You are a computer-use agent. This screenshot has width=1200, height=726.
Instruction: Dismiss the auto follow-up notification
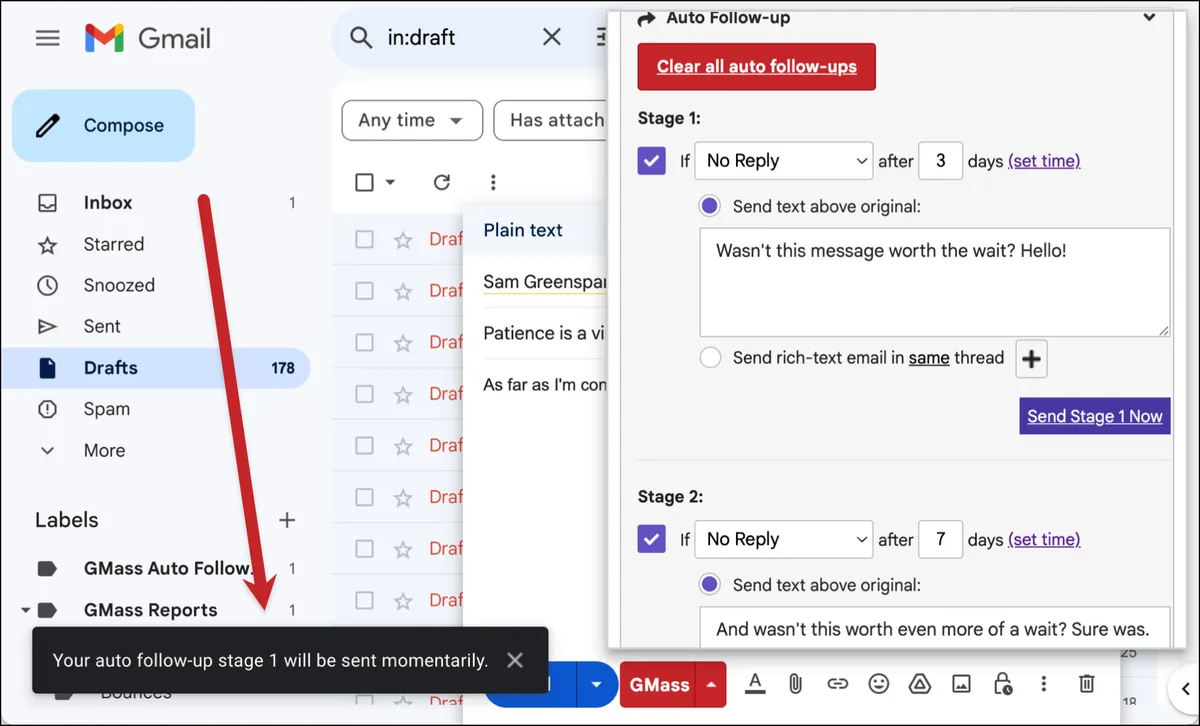point(515,660)
